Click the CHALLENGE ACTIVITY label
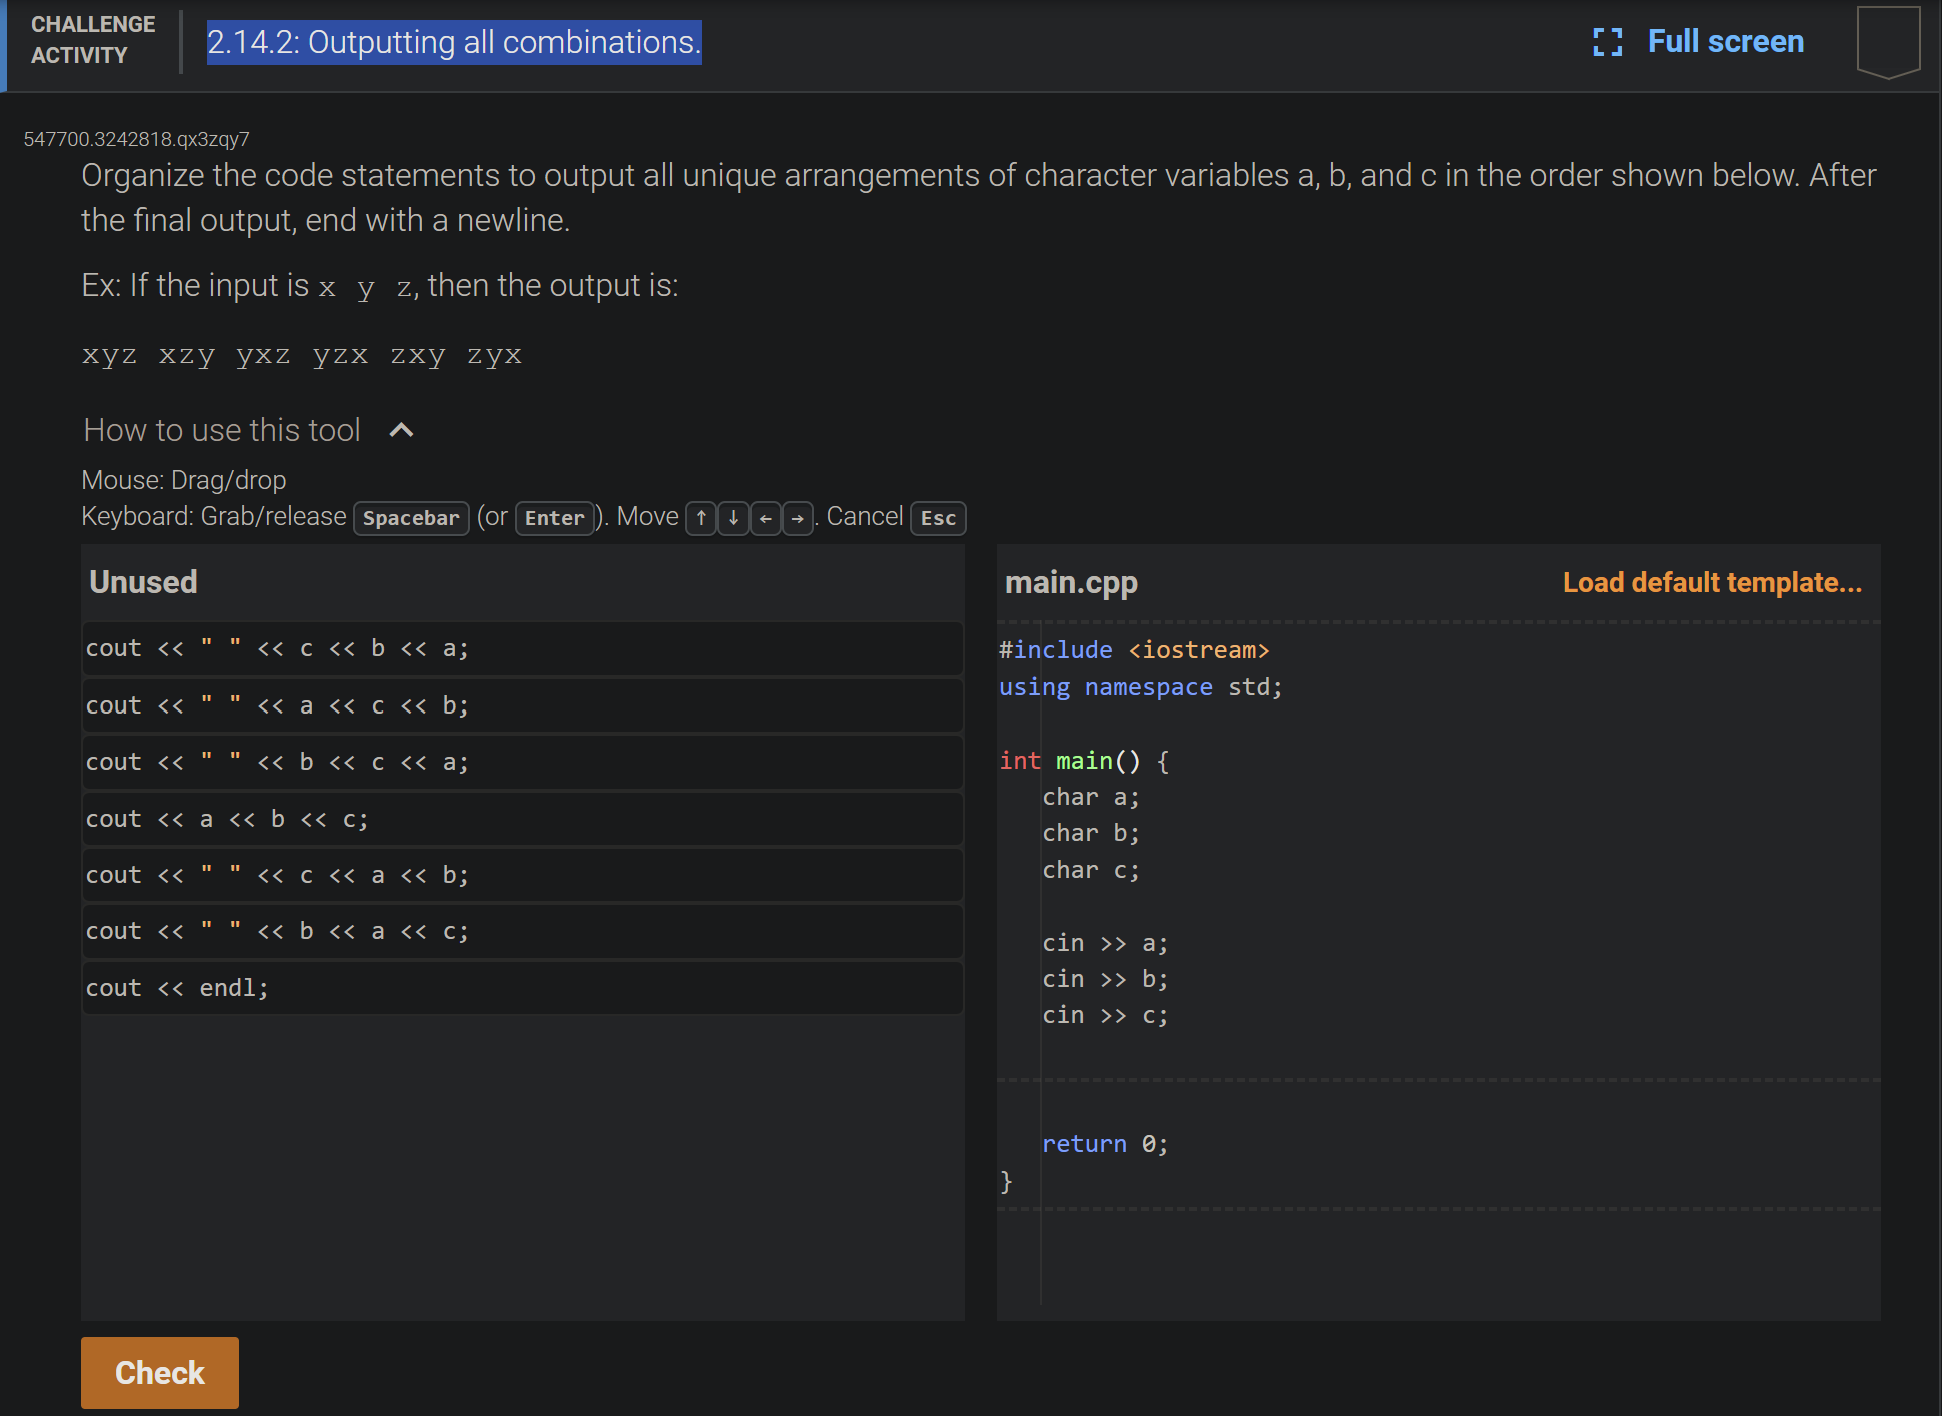This screenshot has height=1416, width=1942. point(92,40)
